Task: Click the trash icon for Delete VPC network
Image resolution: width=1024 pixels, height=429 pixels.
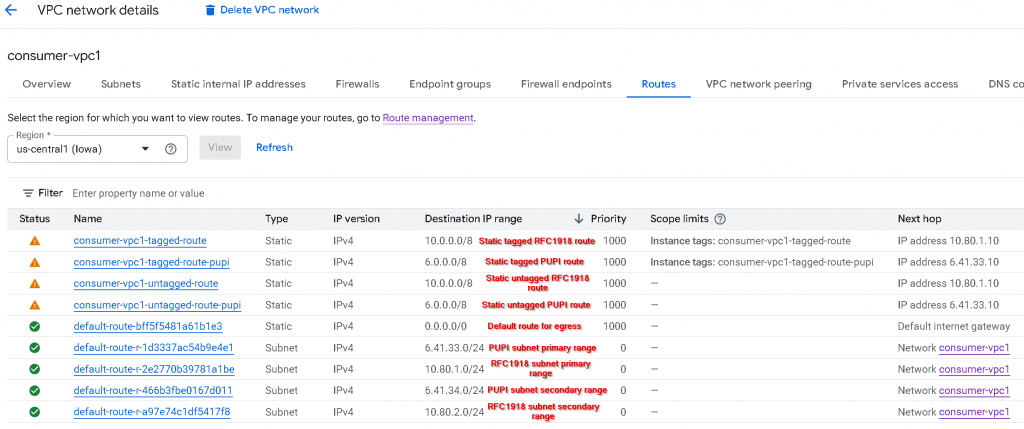Action: click(x=210, y=10)
